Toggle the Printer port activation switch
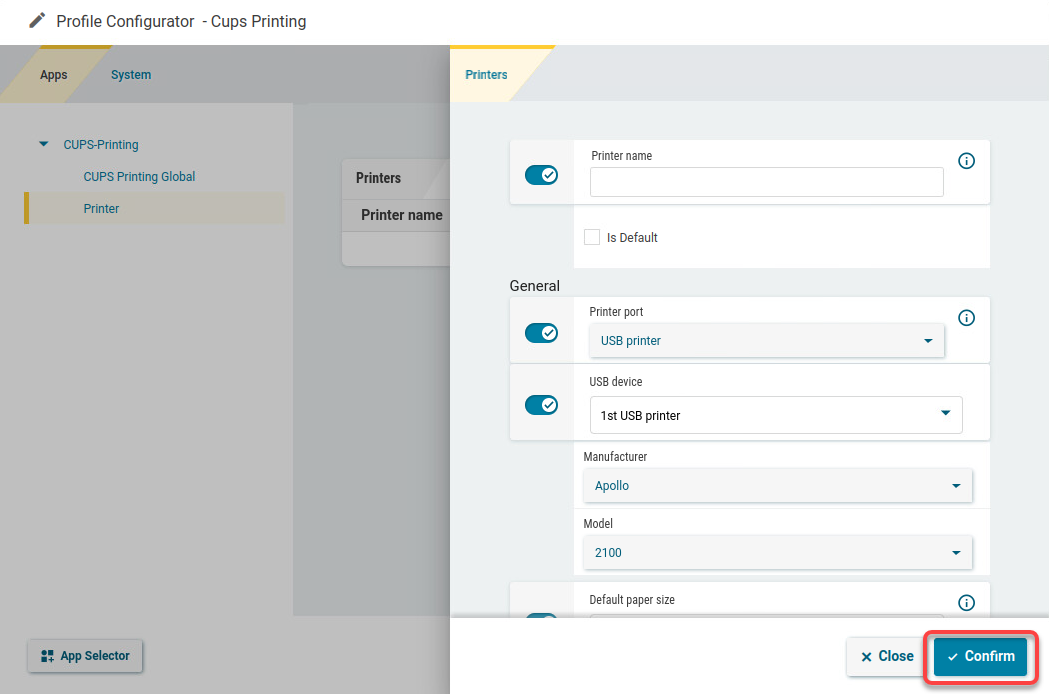 click(x=541, y=332)
